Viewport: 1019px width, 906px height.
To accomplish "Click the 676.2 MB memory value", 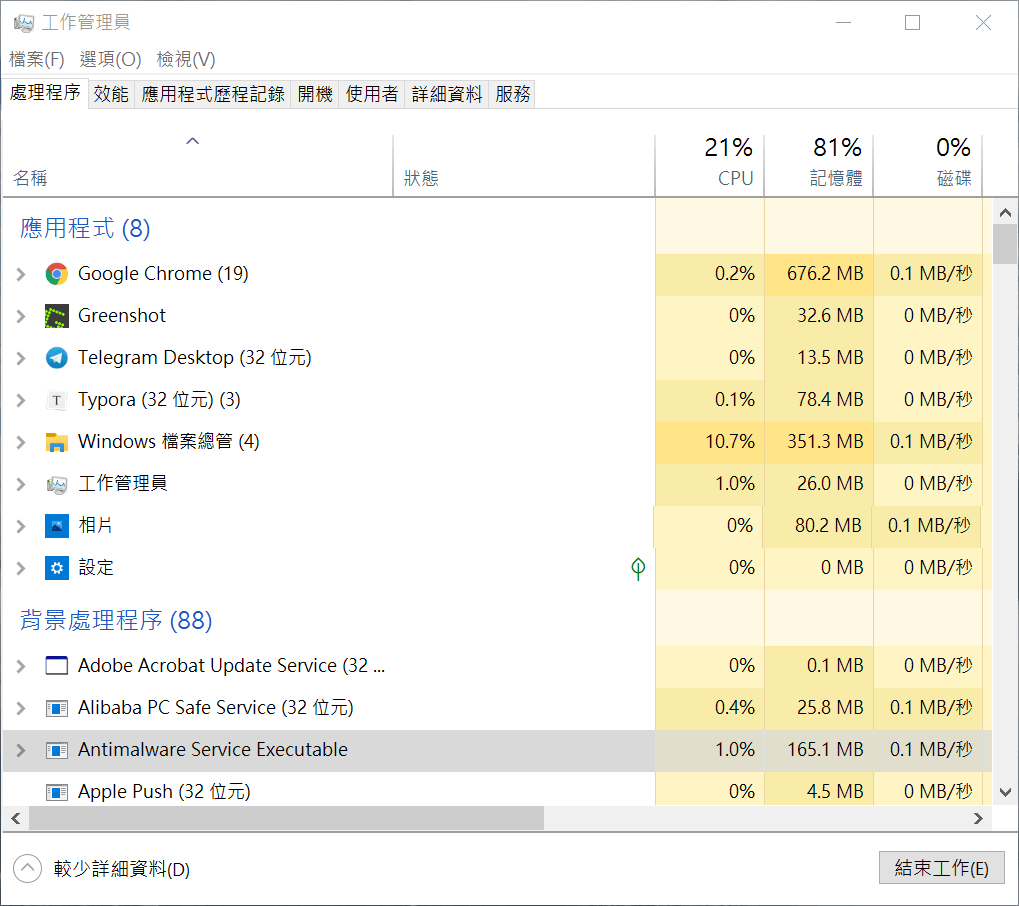I will coord(825,274).
